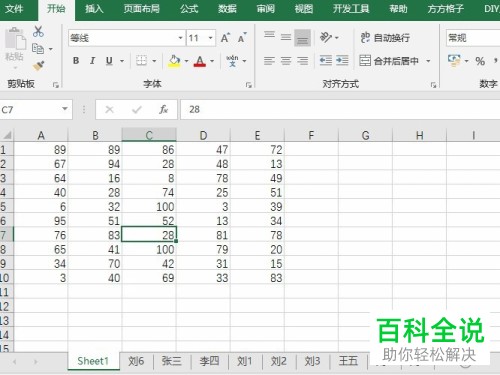
Task: Click 合并后居中 merge and center button
Action: click(x=389, y=61)
